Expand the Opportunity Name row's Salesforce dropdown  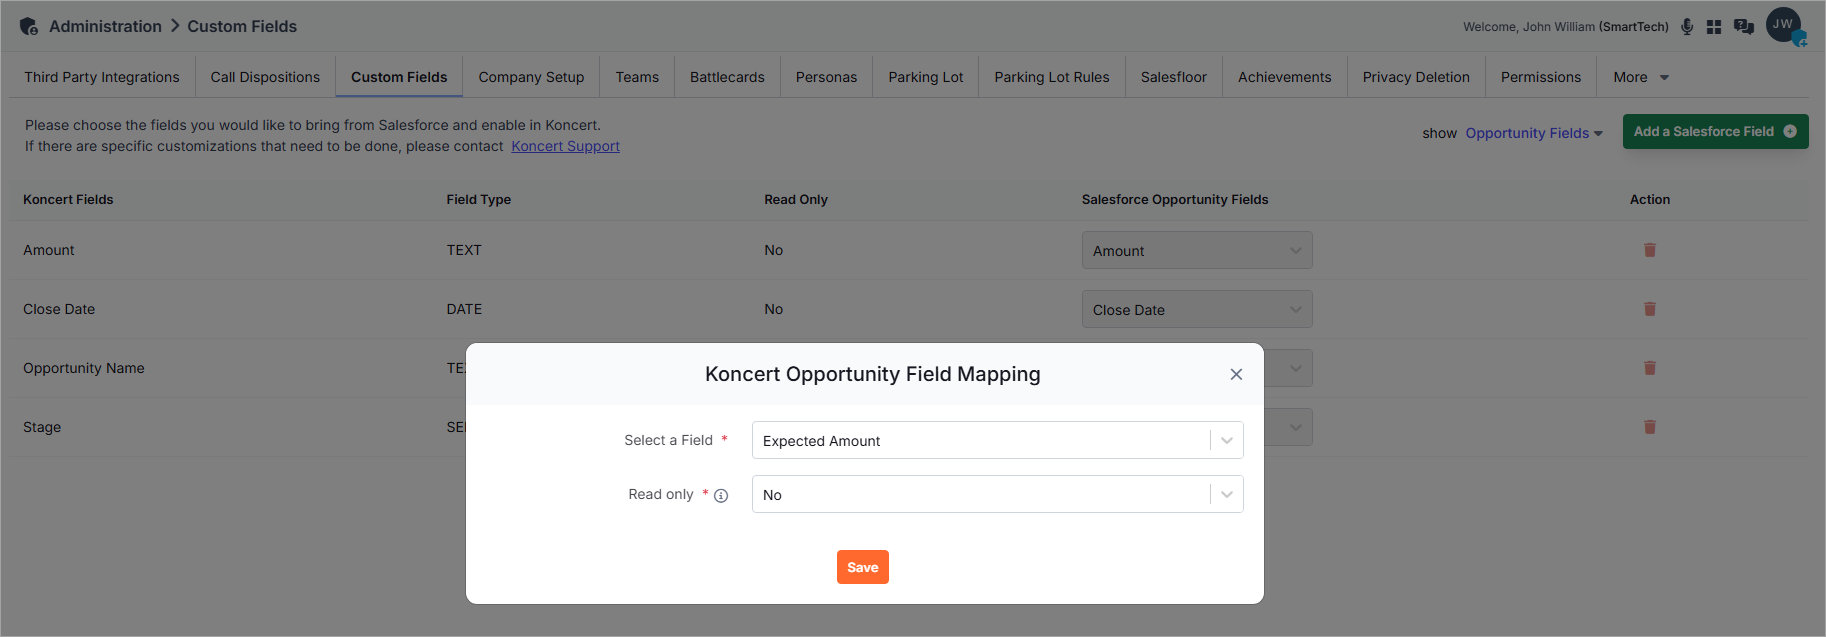coord(1289,368)
